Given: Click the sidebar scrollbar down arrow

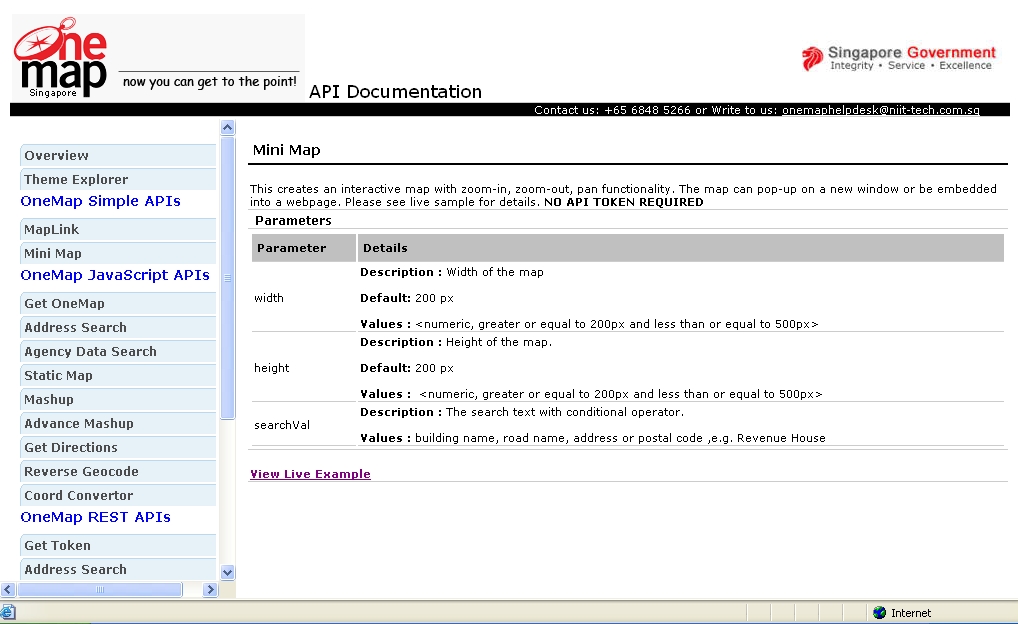Looking at the screenshot, I should (x=227, y=573).
